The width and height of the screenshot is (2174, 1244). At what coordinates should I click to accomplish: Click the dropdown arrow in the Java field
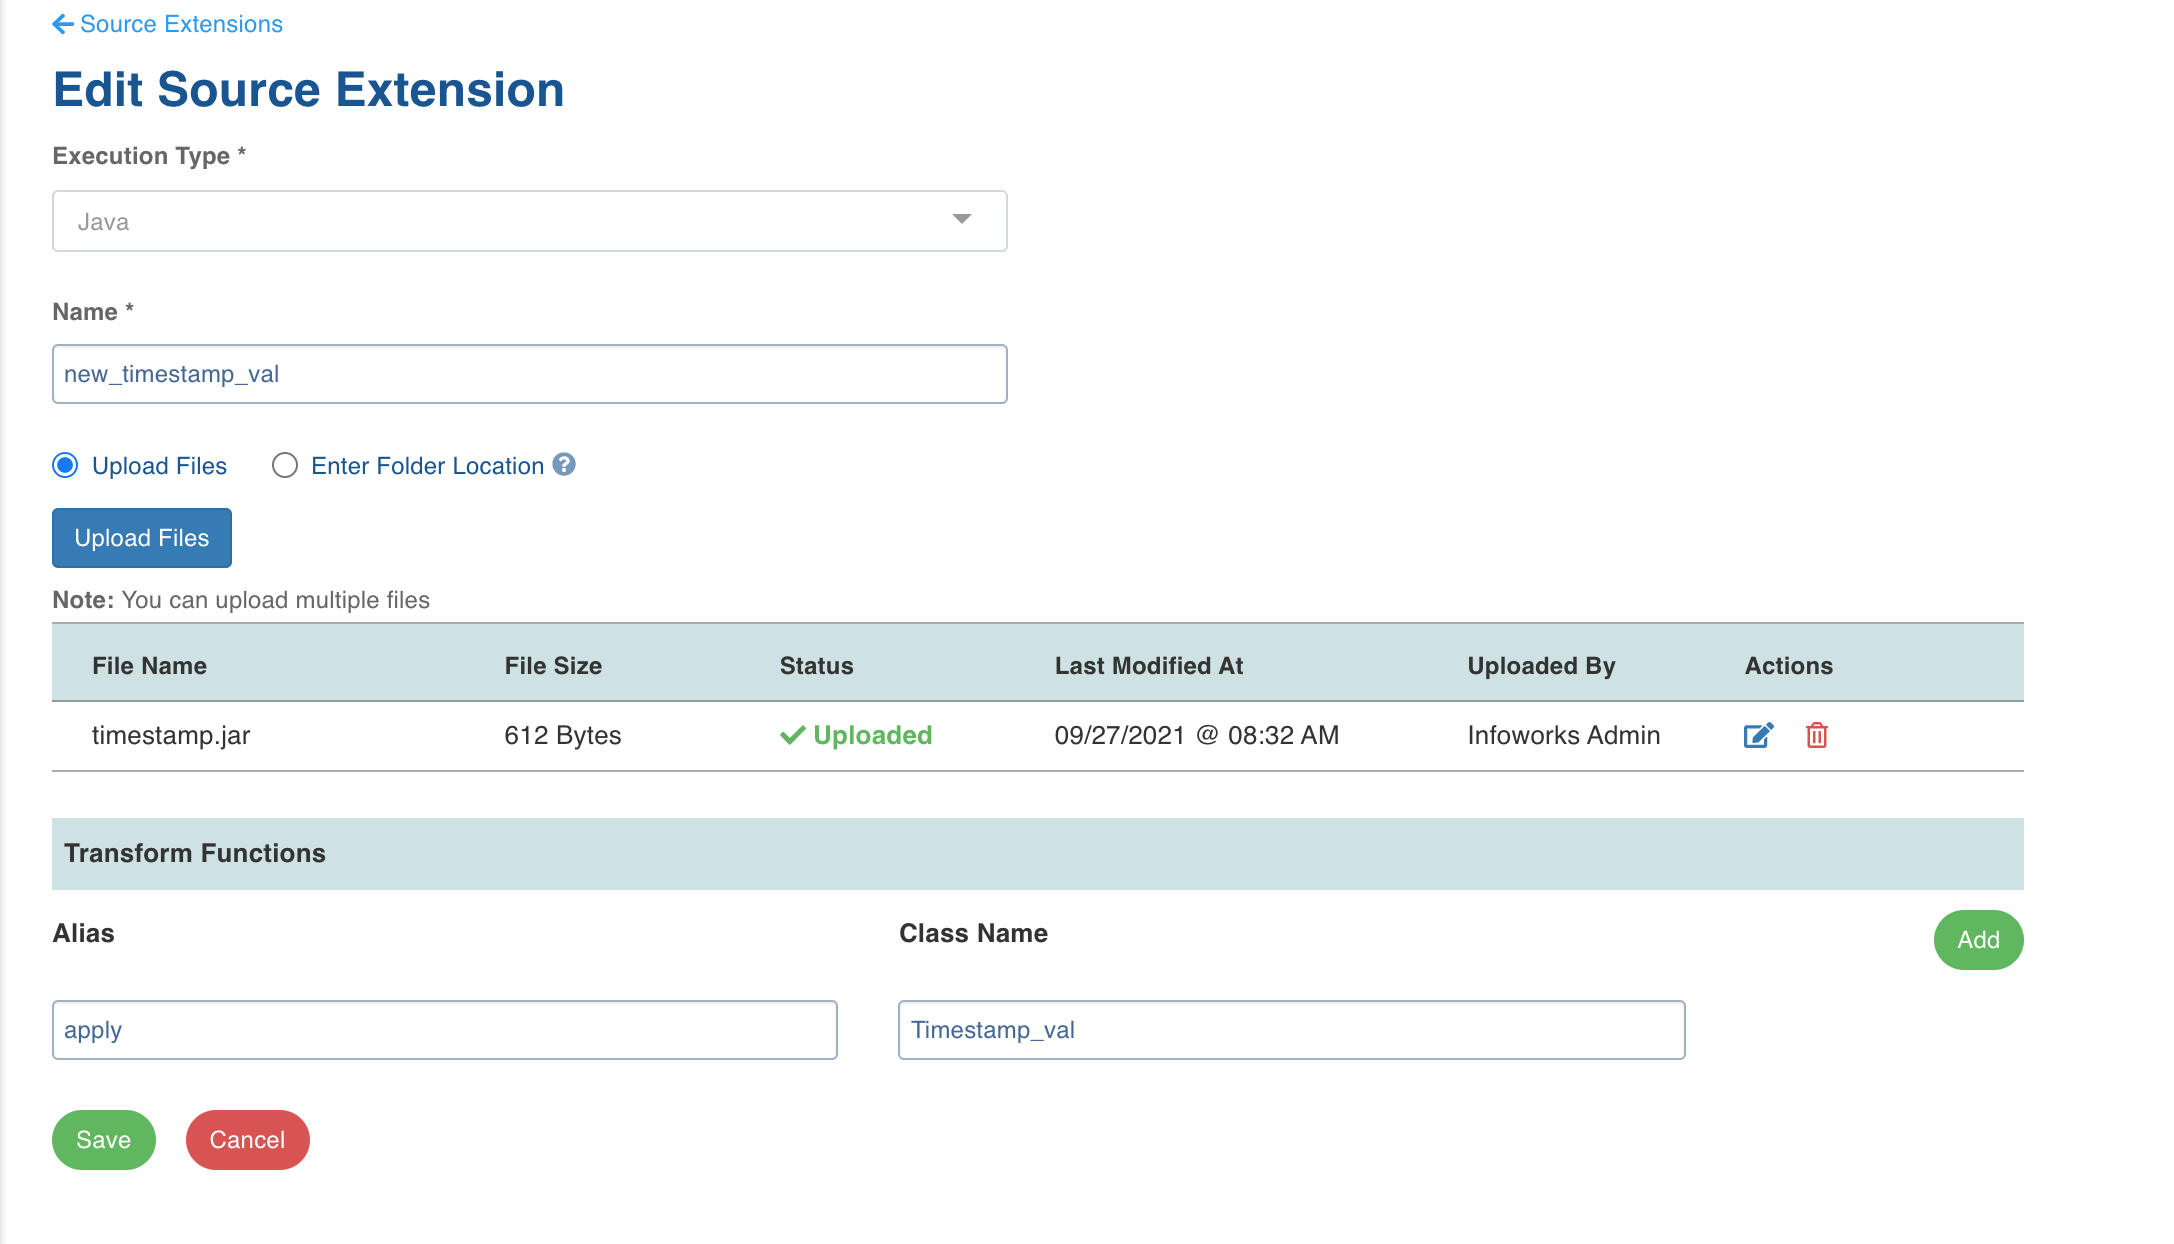(962, 219)
